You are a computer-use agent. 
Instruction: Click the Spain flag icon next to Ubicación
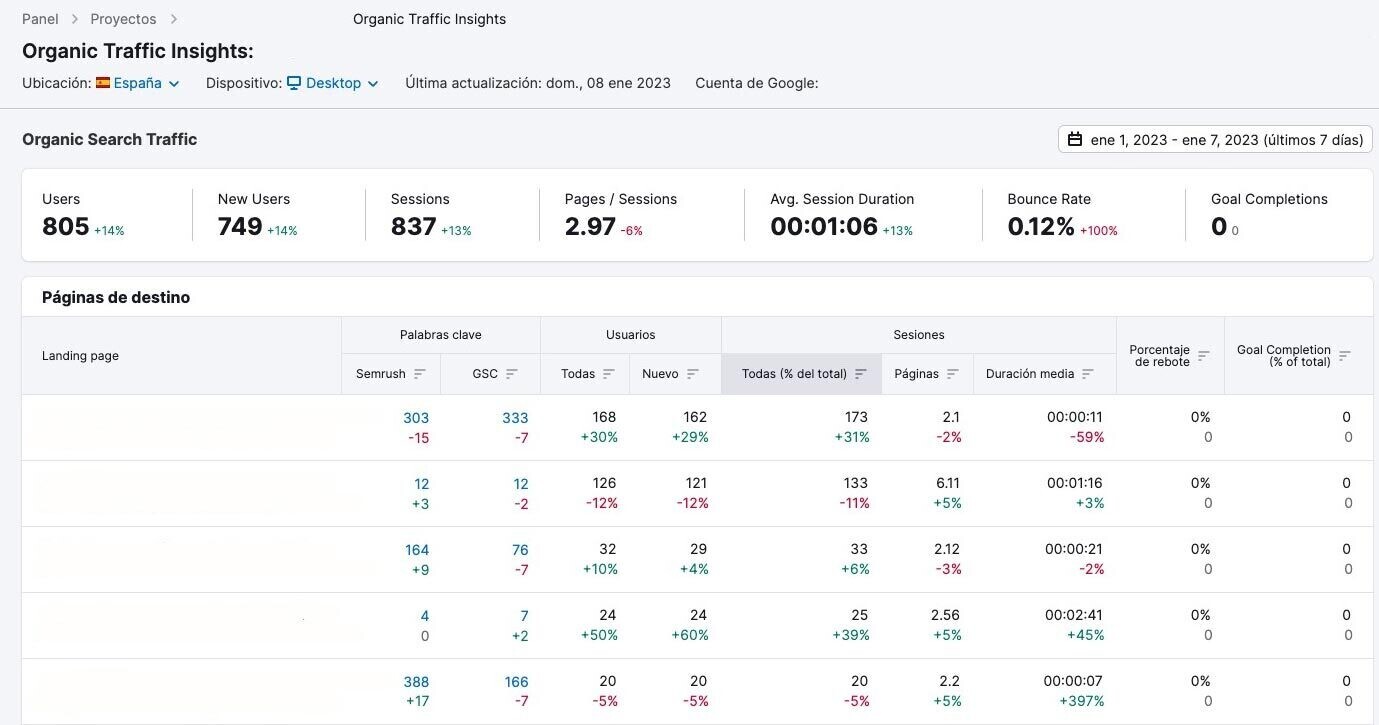pos(104,83)
